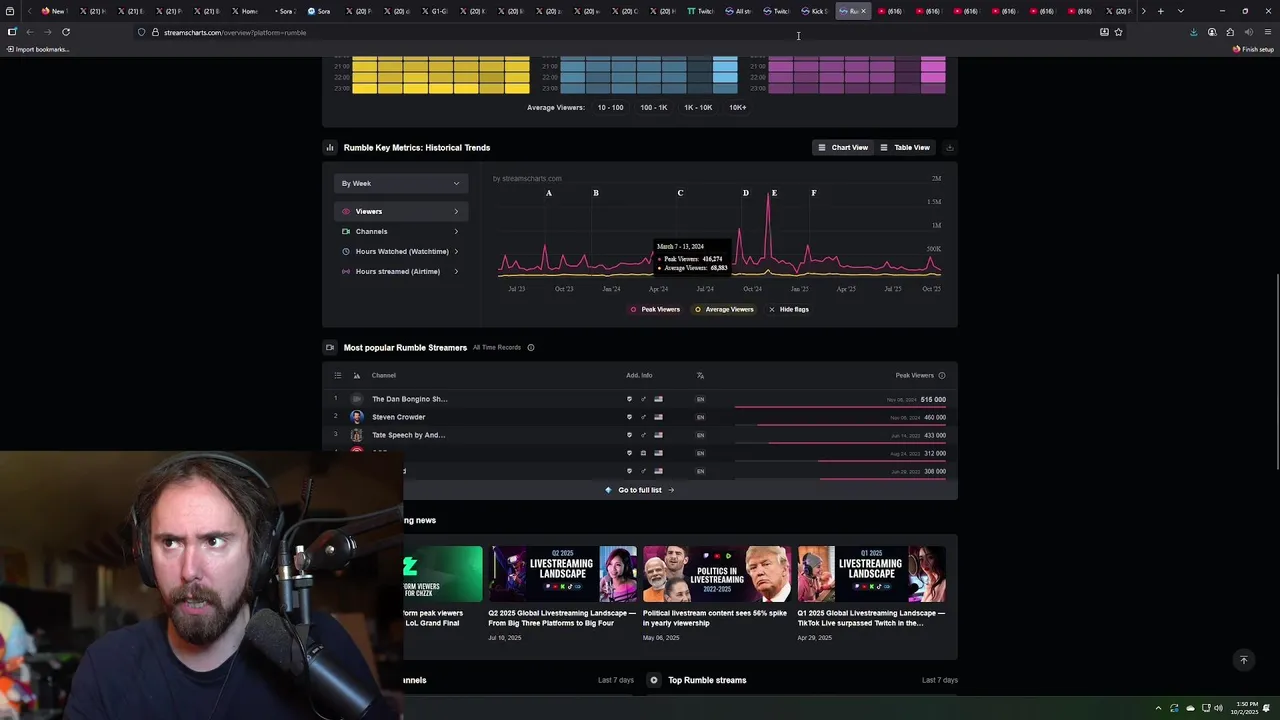Open The Dan Bongino Sh... channel
The width and height of the screenshot is (1280, 720).
(410, 399)
